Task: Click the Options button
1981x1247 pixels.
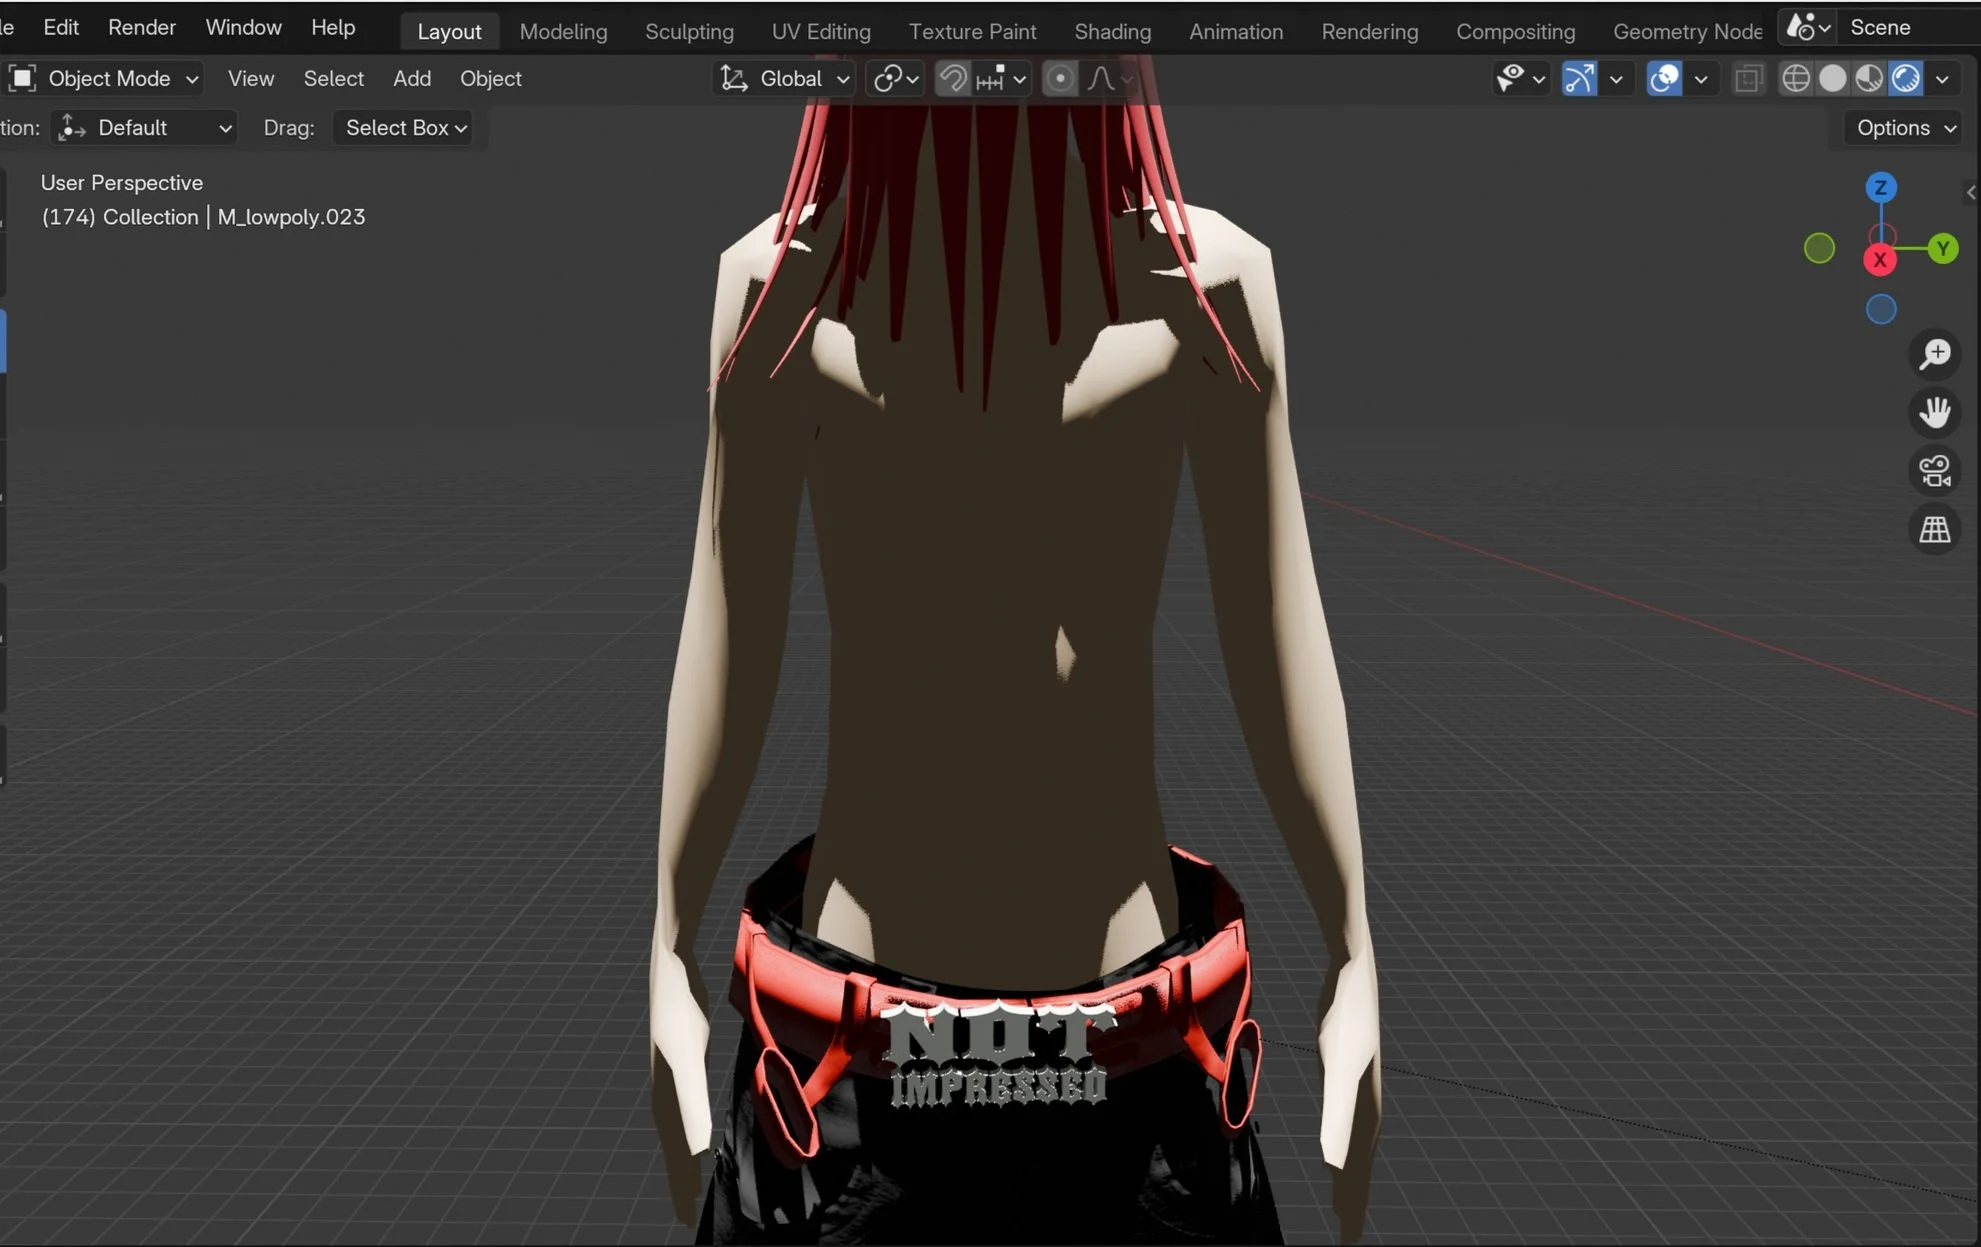Action: click(1903, 128)
